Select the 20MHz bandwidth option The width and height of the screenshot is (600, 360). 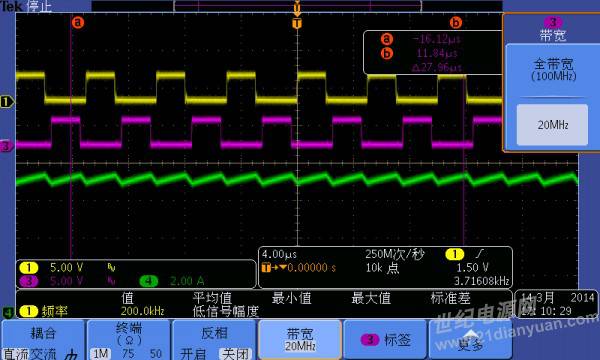[552, 125]
